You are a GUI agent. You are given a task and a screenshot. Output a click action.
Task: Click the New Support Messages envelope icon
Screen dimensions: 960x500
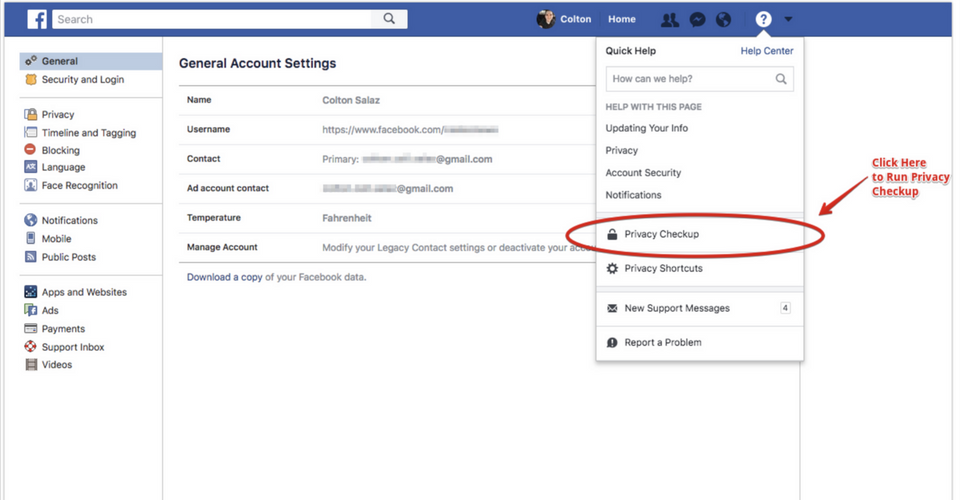612,308
